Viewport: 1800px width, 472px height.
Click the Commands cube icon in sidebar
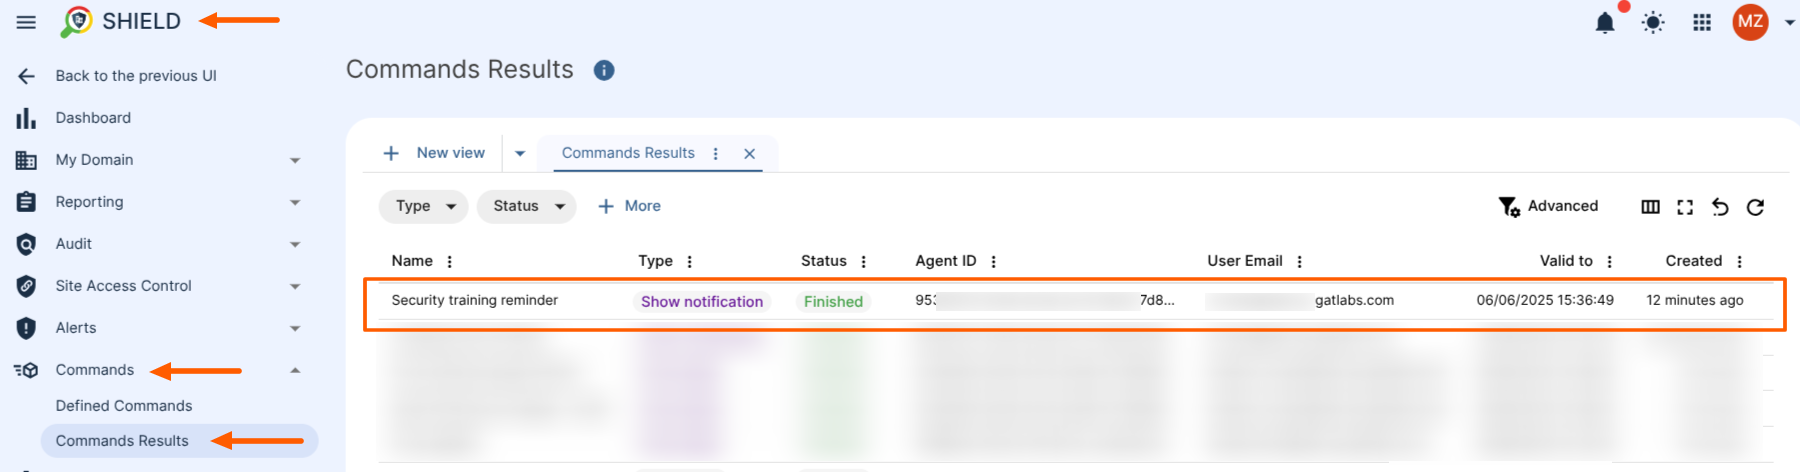(x=26, y=370)
